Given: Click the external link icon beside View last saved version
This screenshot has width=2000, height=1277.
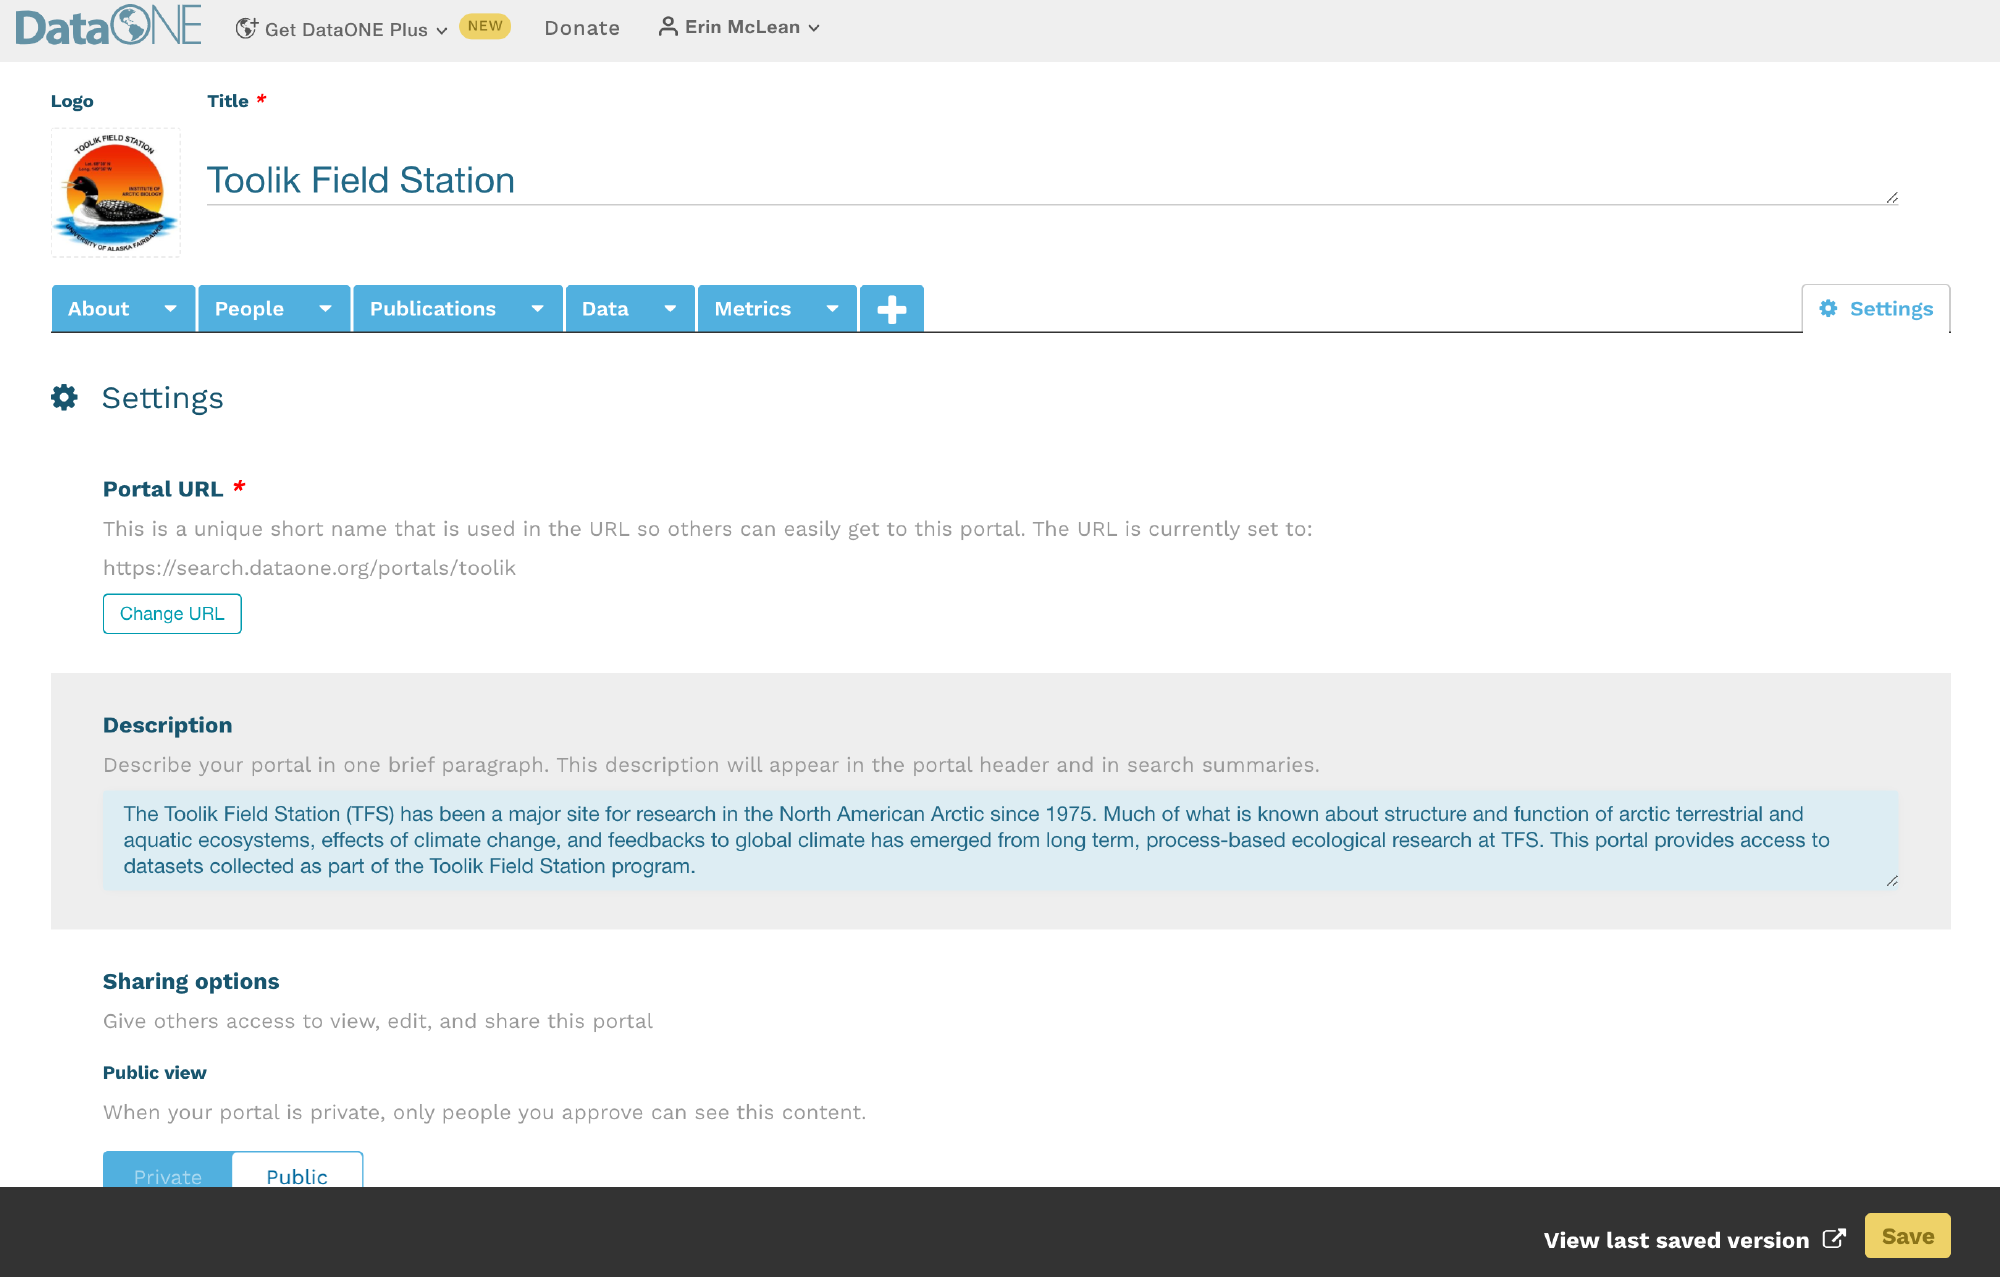Looking at the screenshot, I should (1834, 1239).
